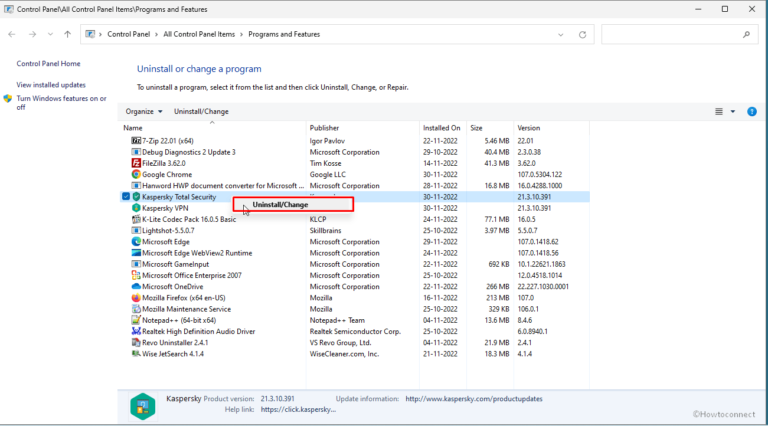Viewport: 768px width, 426px height.
Task: Click the Google Chrome icon
Action: pos(136,174)
